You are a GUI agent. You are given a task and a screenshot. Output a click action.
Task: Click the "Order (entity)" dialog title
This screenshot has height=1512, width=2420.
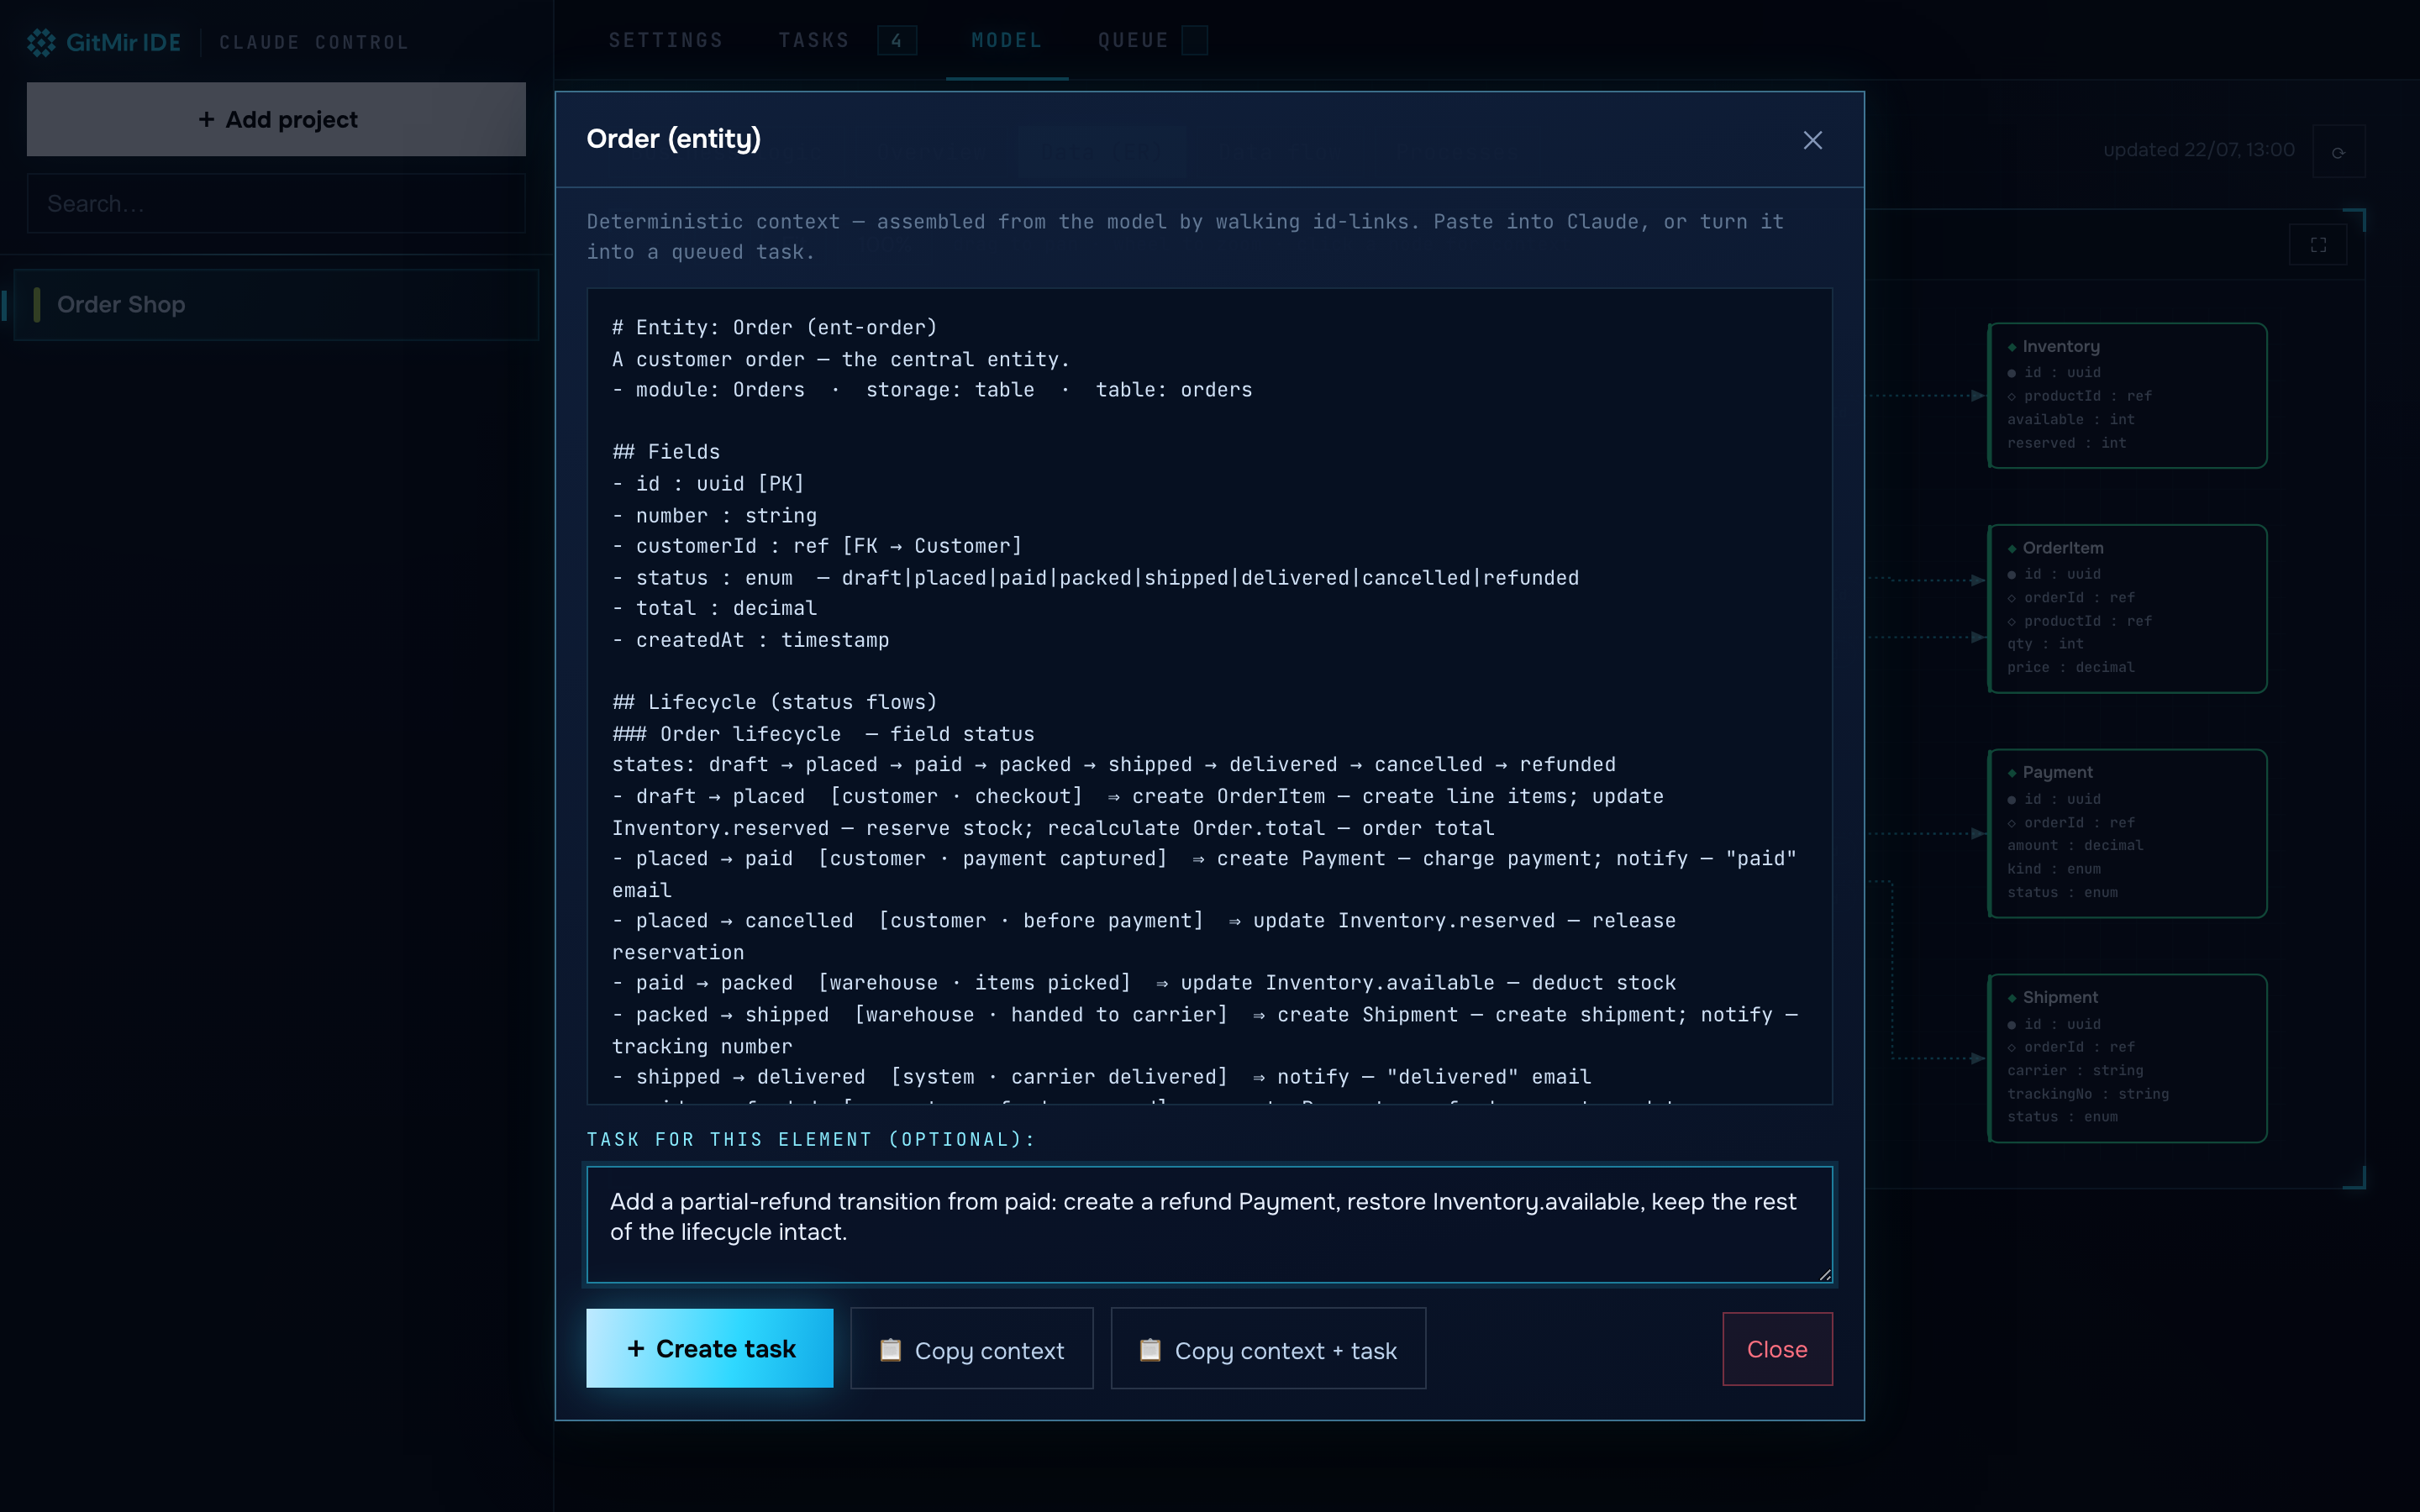(673, 139)
